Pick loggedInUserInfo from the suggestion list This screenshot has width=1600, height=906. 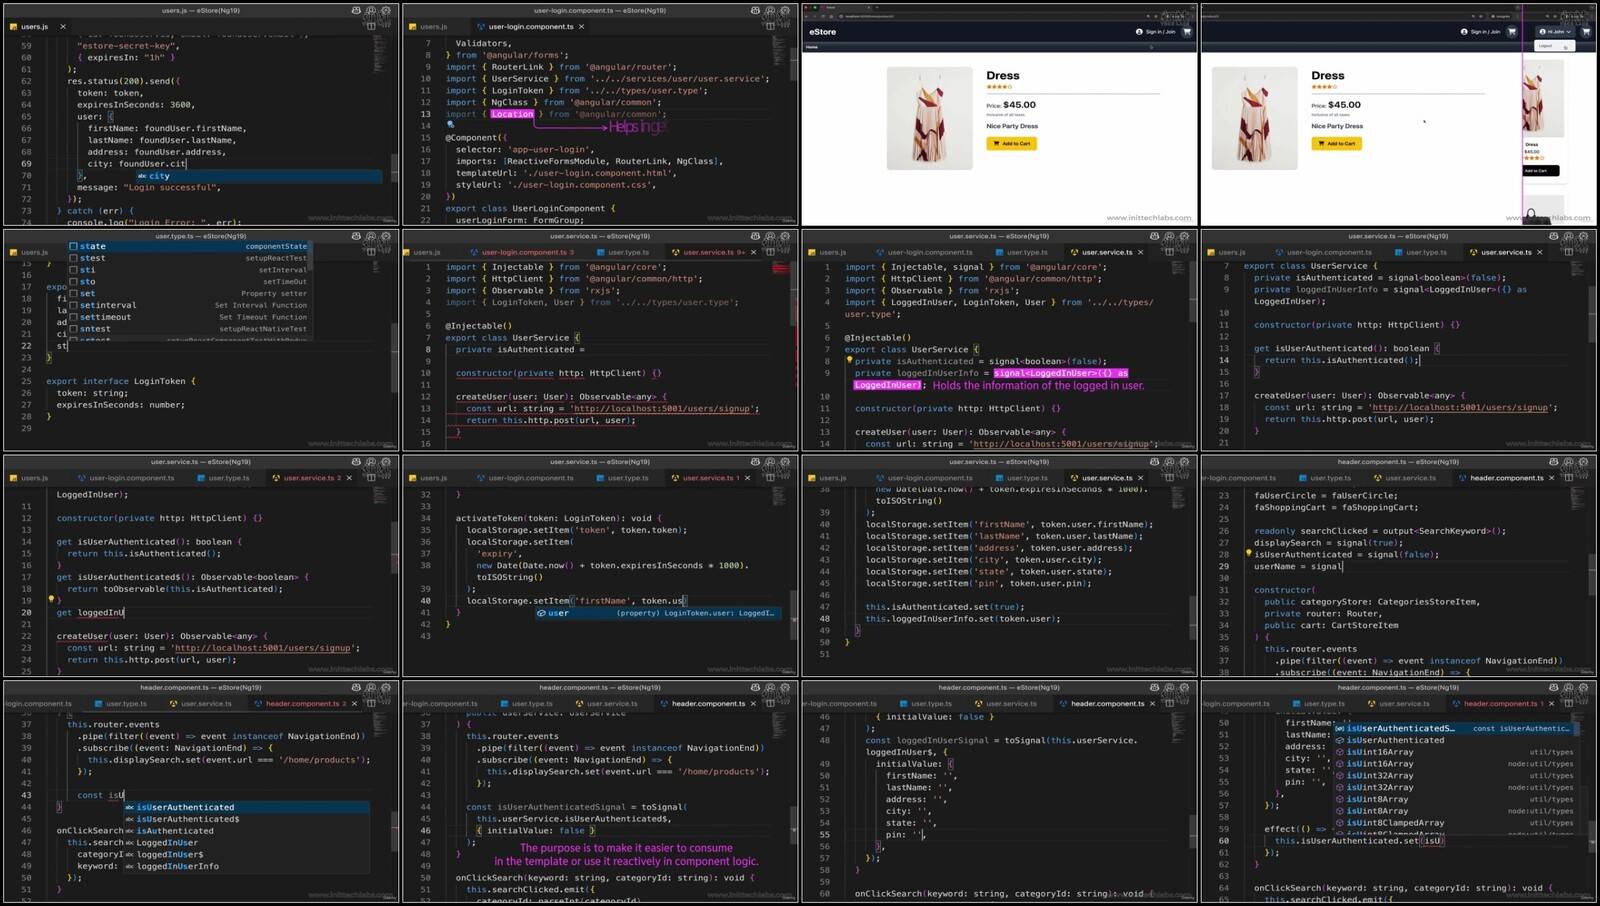pyautogui.click(x=177, y=866)
